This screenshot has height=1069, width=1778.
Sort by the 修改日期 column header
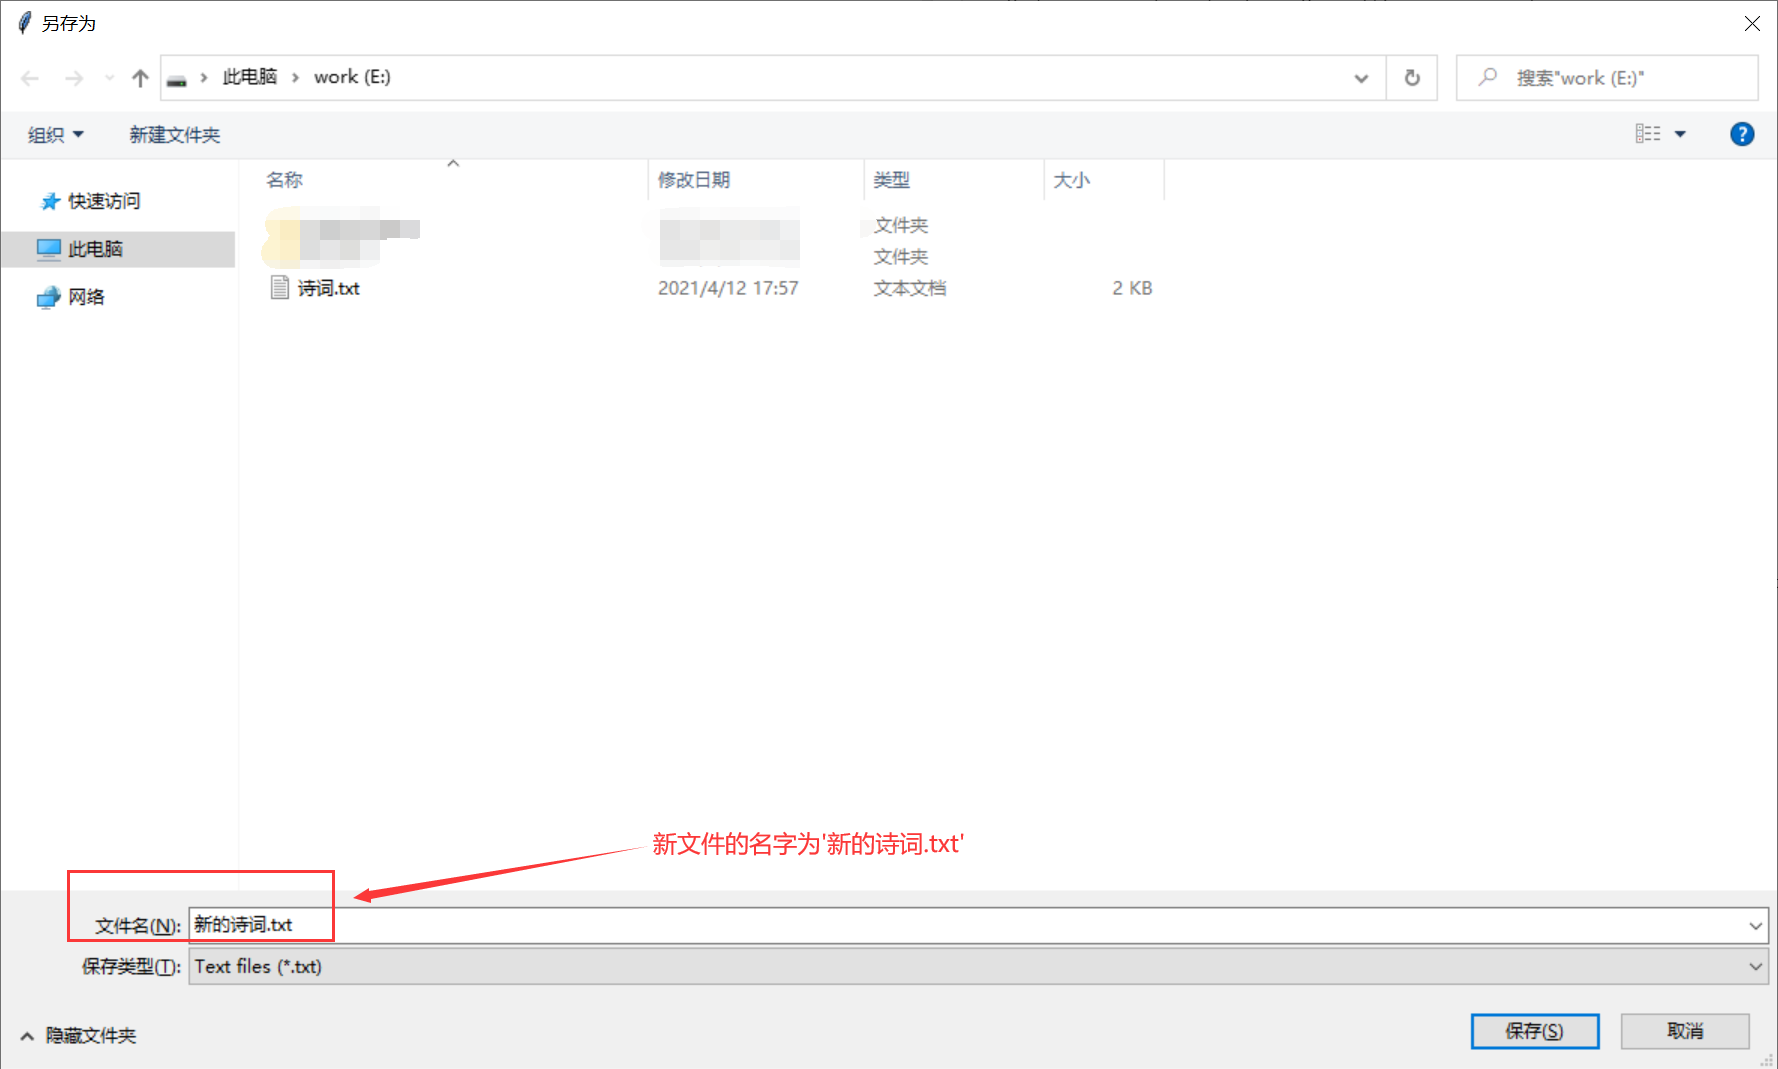[x=694, y=180]
